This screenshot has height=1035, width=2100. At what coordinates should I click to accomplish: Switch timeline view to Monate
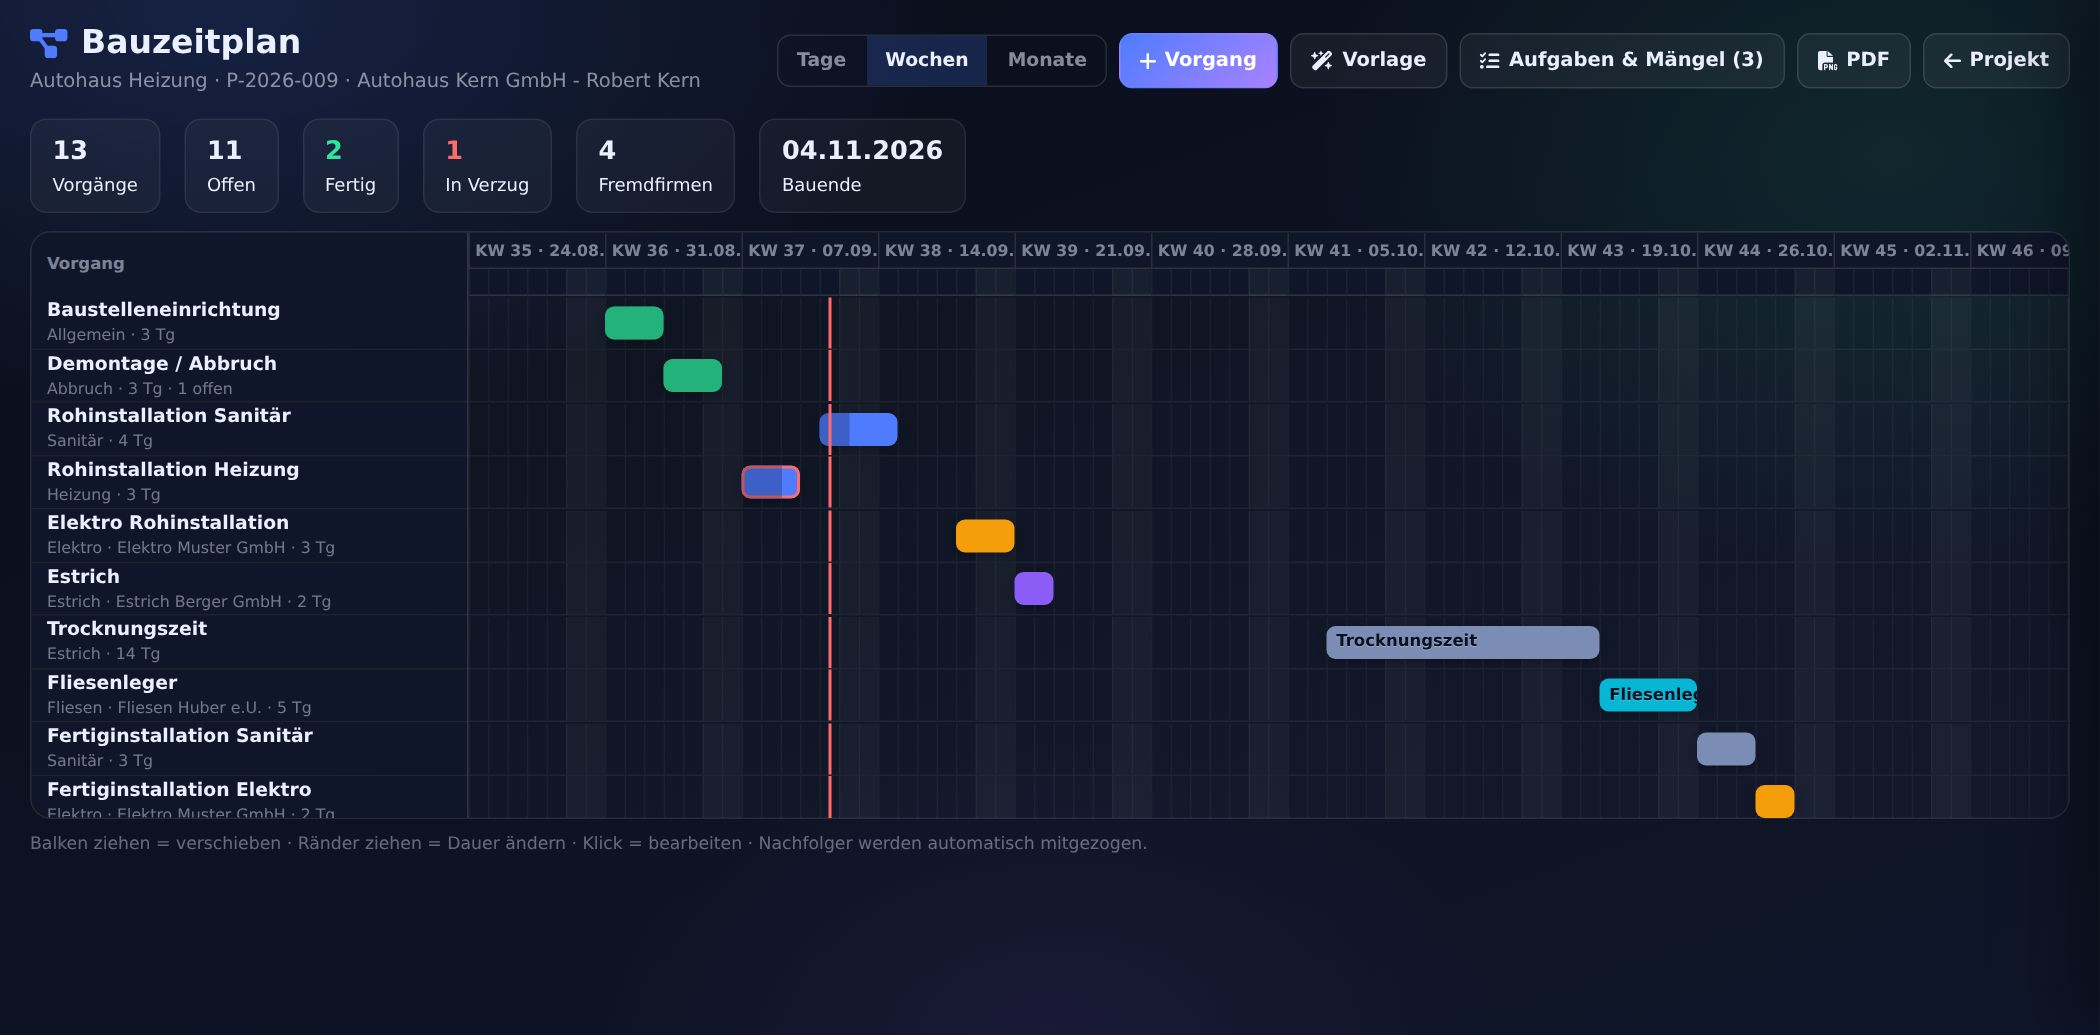coord(1046,60)
